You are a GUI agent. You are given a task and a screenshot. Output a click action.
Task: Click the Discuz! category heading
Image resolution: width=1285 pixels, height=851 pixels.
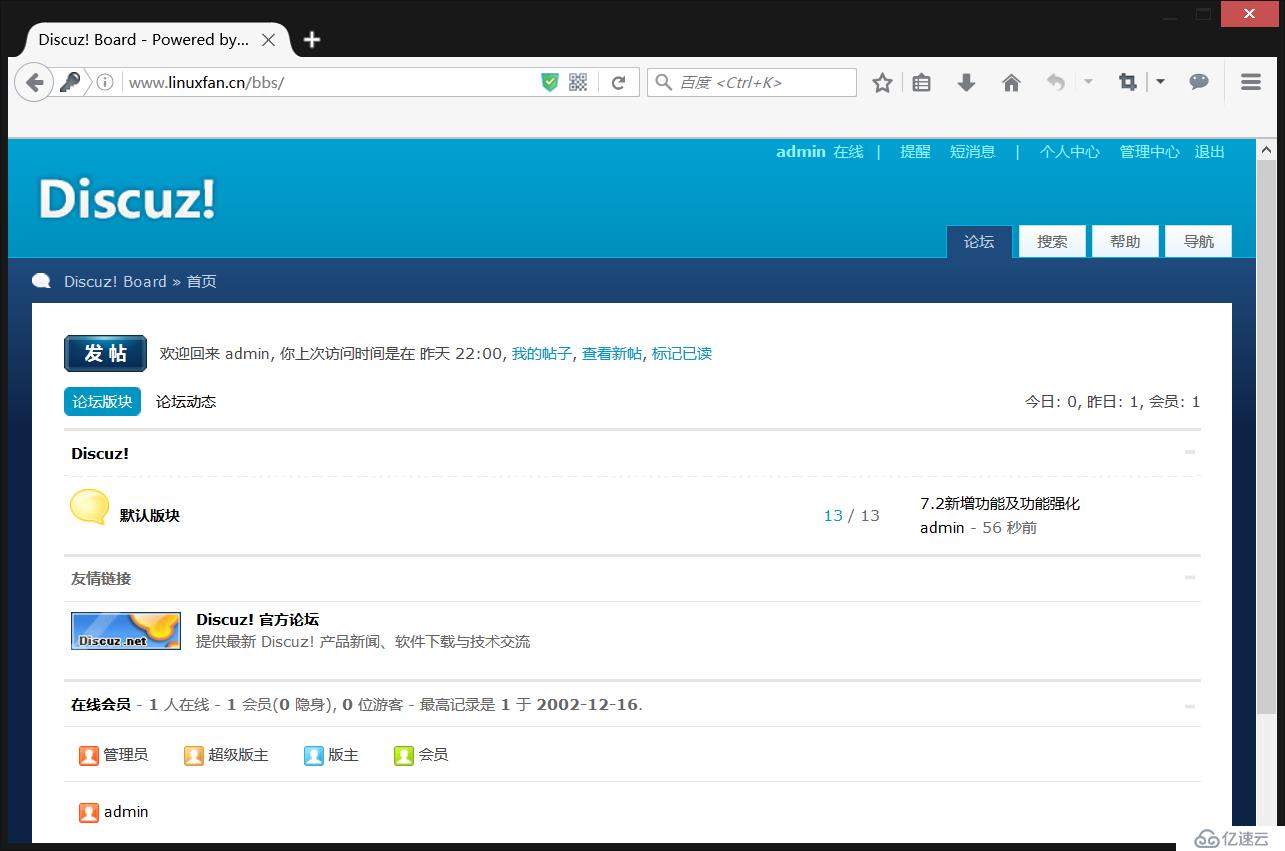(x=100, y=453)
